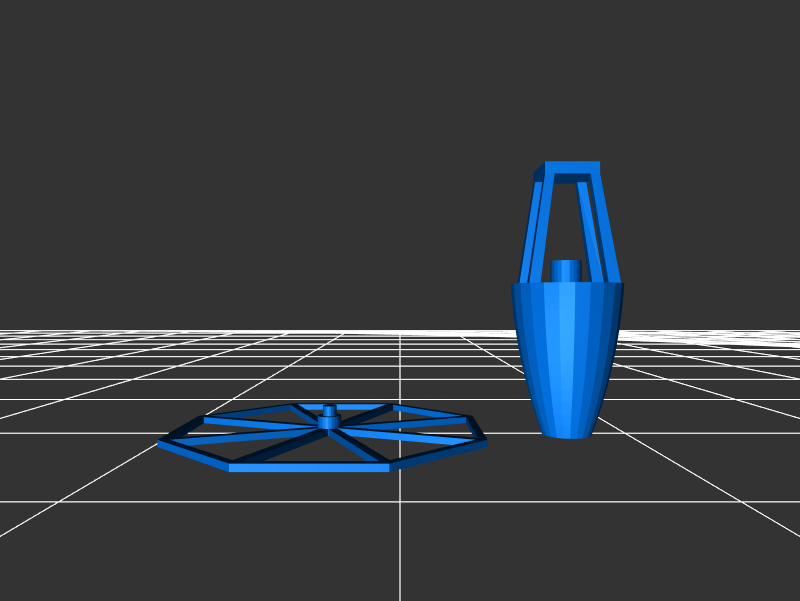This screenshot has height=601, width=800.
Task: Click the open gap between the handle struts
Action: pyautogui.click(x=565, y=220)
